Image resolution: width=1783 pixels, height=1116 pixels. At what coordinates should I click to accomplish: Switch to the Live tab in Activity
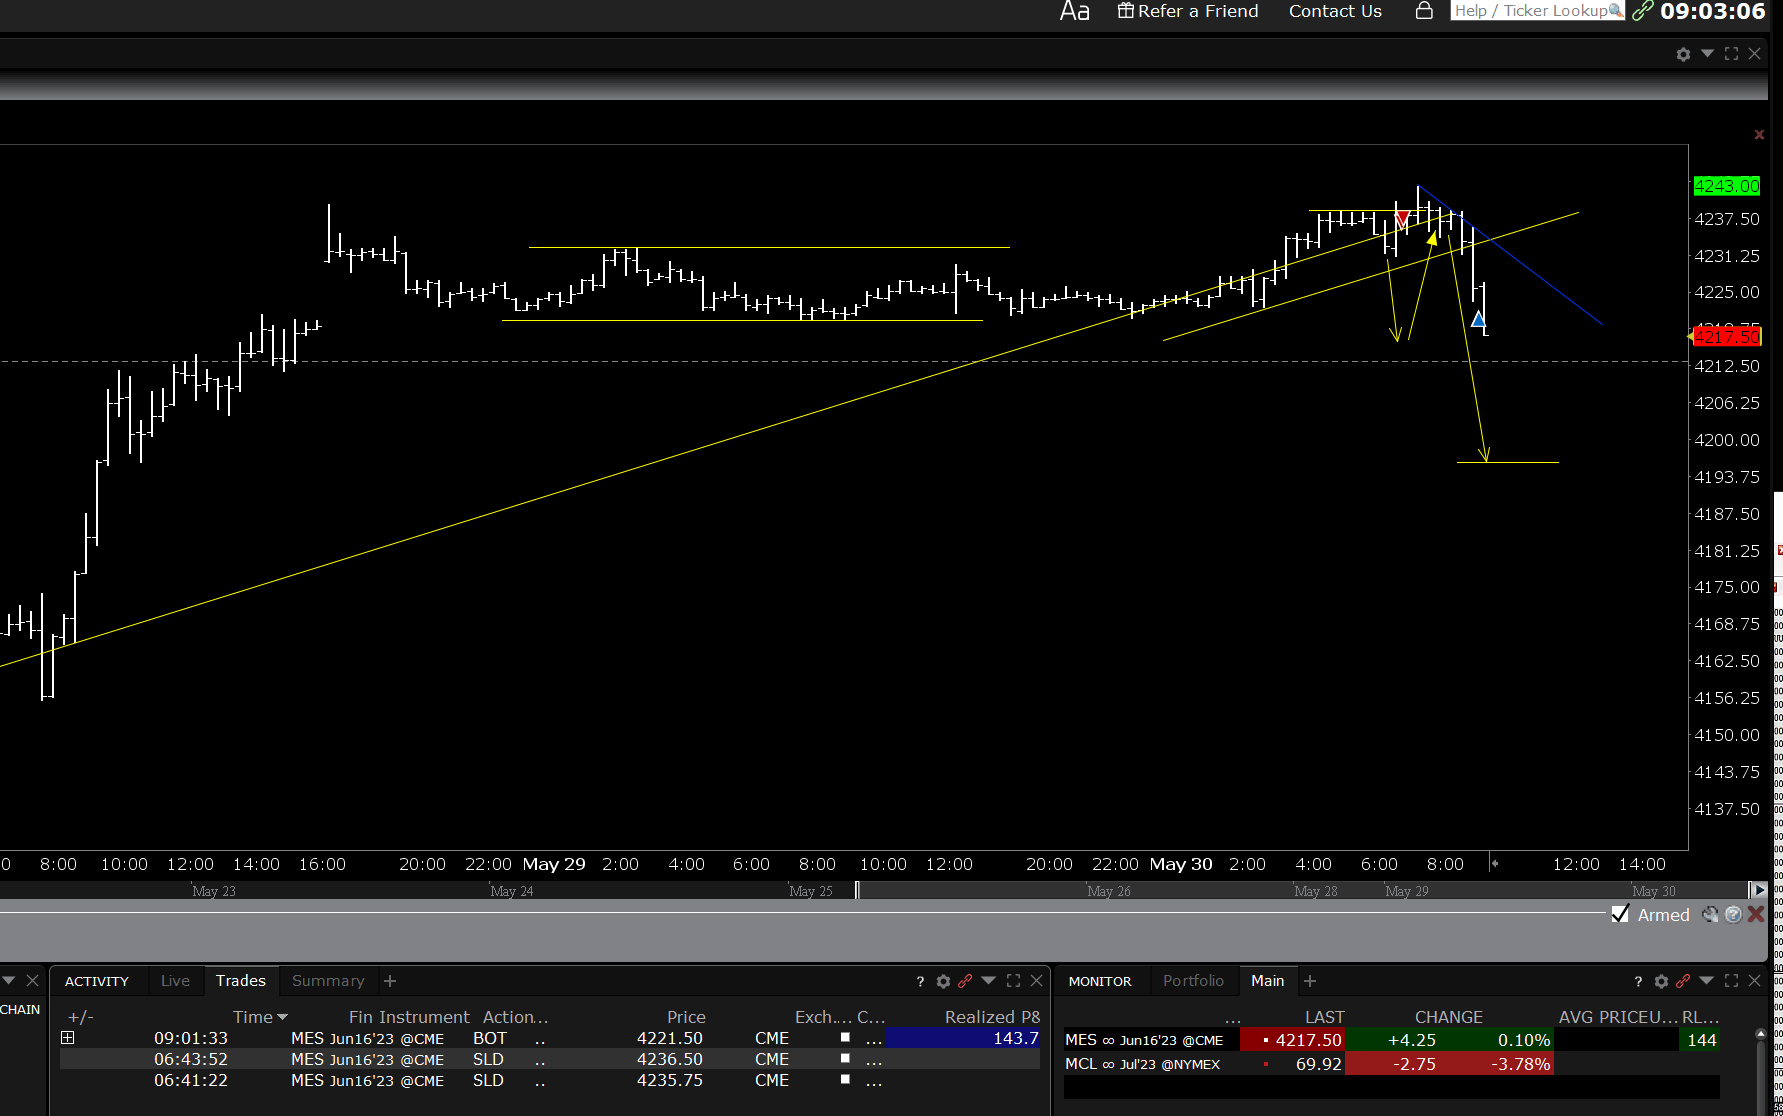[175, 981]
